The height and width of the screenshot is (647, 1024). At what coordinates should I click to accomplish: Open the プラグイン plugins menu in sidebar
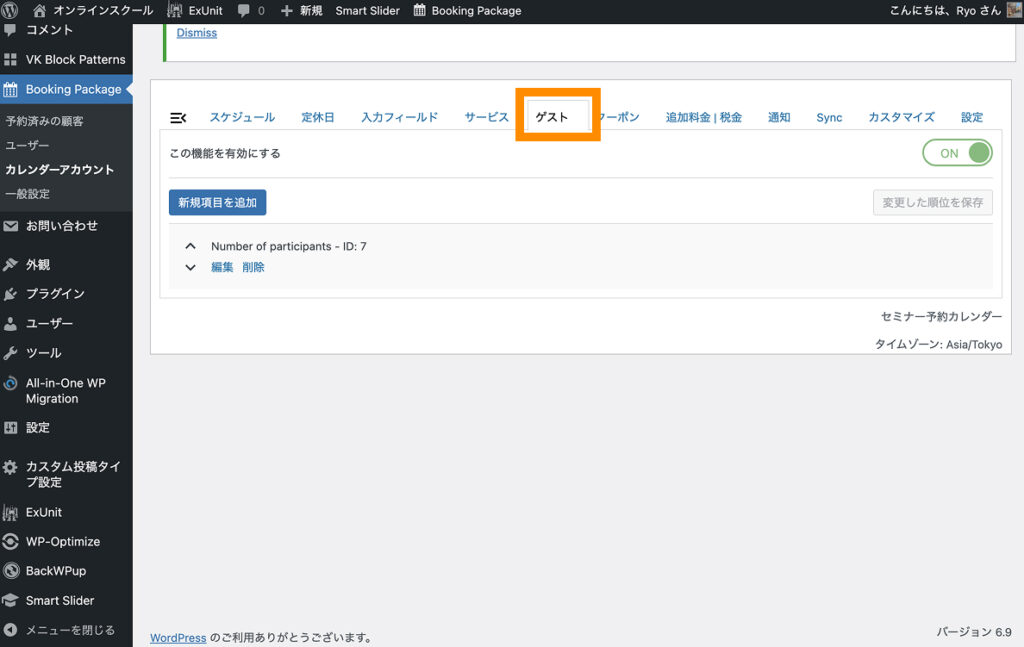[55, 294]
